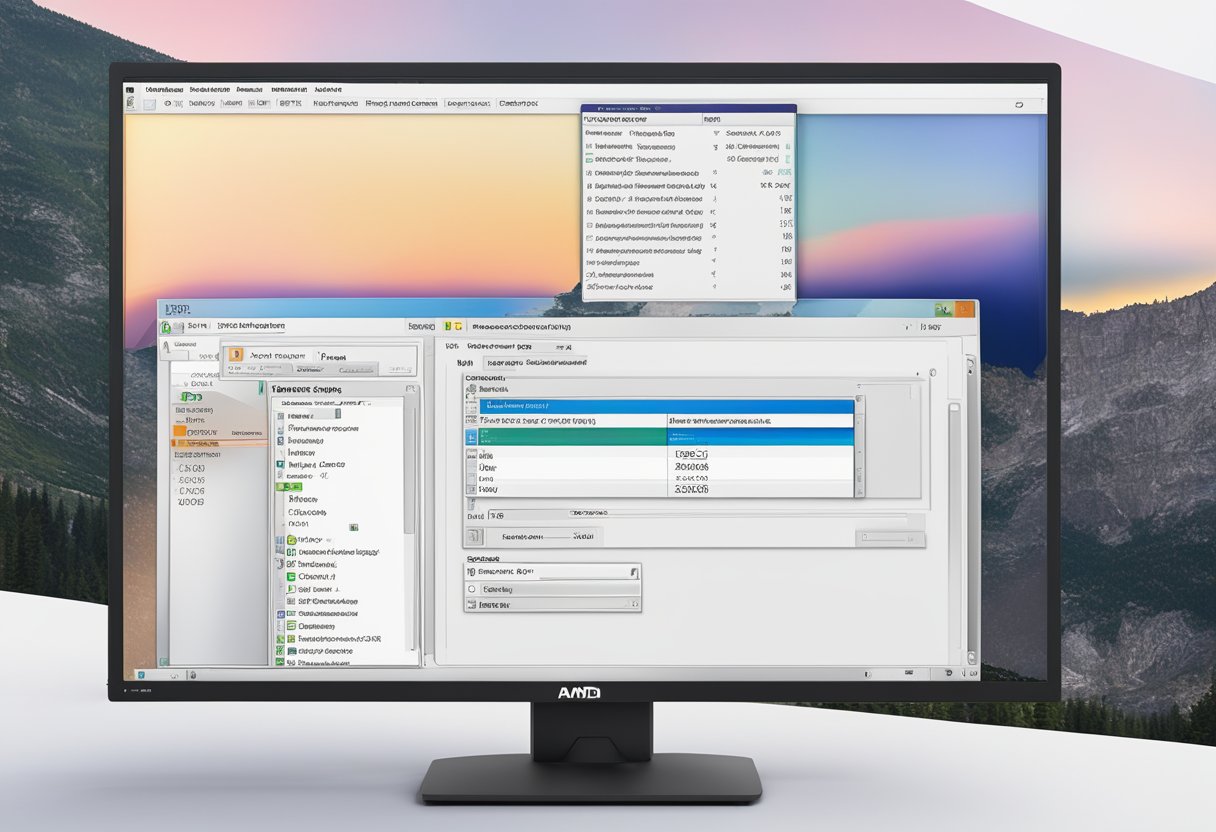Click the yellow-green icon pair in the right pane header
1216x832 pixels.
coord(454,326)
